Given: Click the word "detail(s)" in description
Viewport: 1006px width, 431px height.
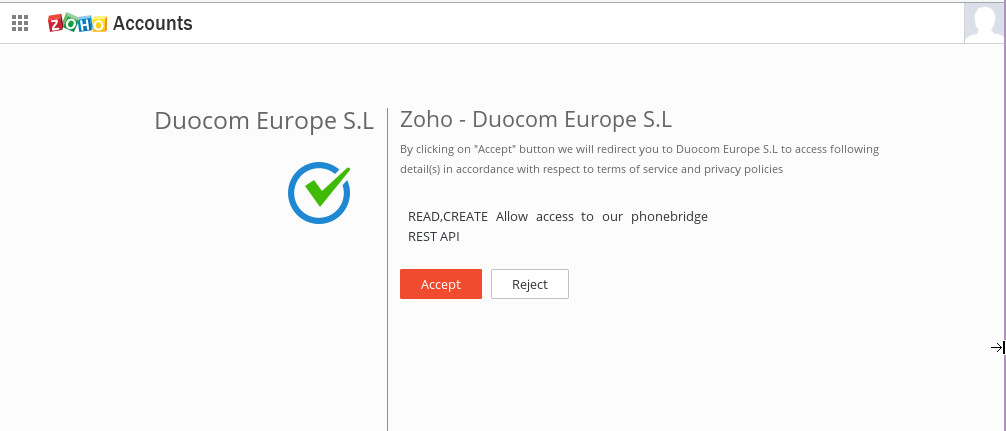Looking at the screenshot, I should pos(420,169).
